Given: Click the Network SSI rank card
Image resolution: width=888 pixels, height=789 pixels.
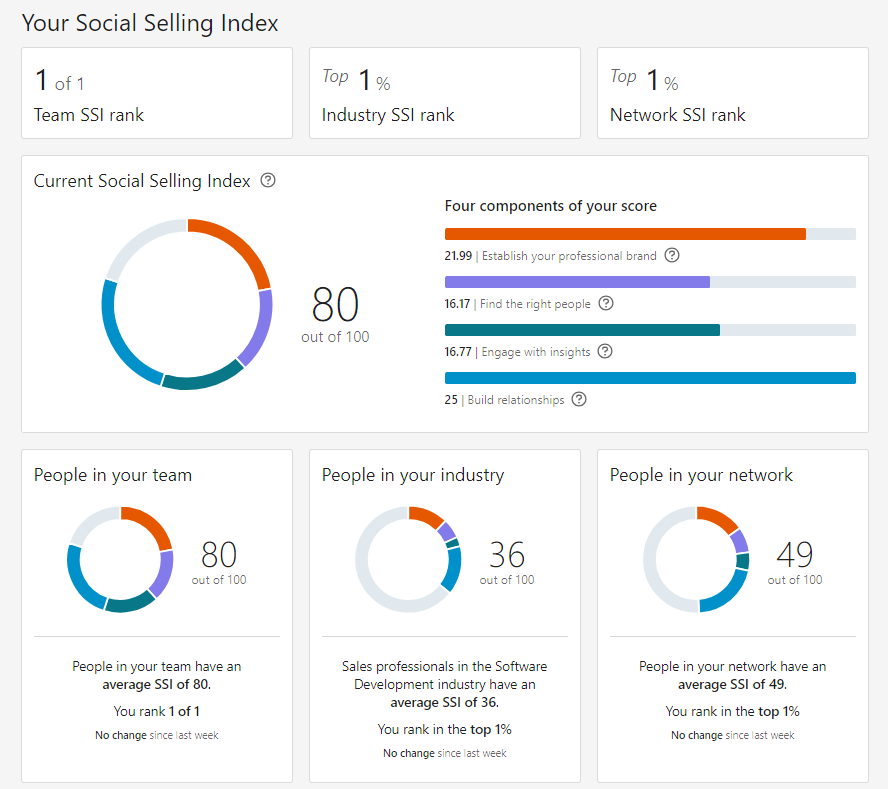Looking at the screenshot, I should click(x=732, y=92).
